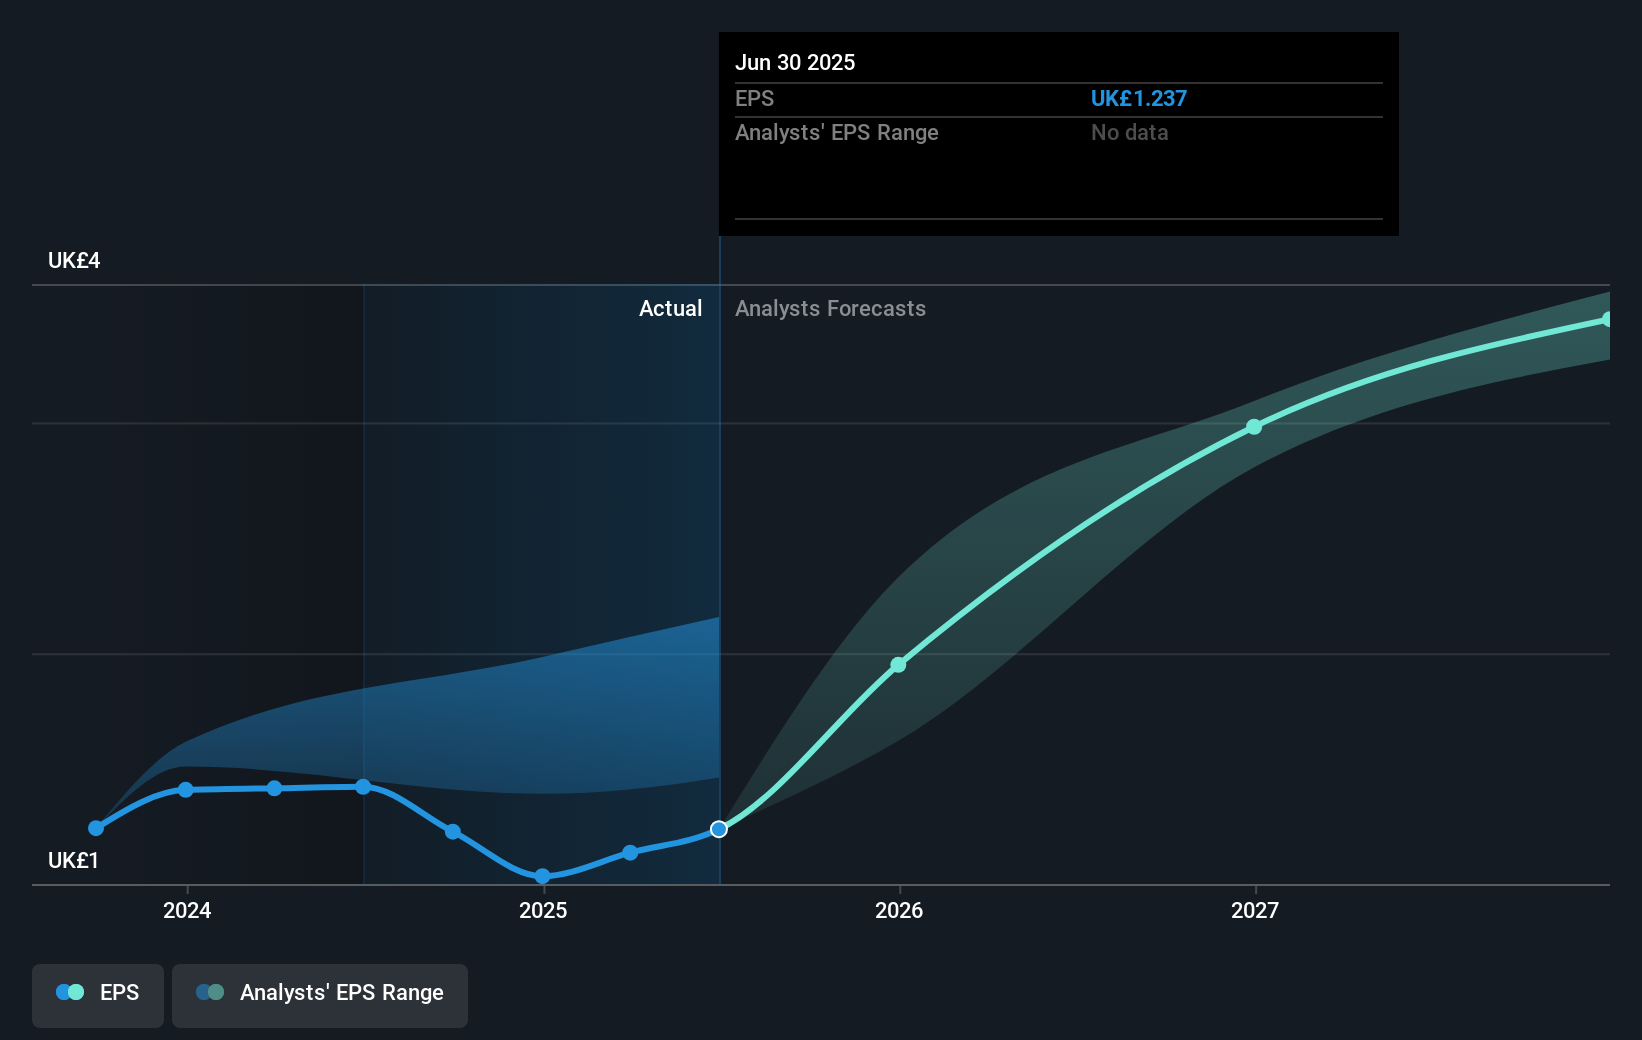The width and height of the screenshot is (1642, 1040).
Task: Click the 2027 x-axis label
Action: coord(1255,910)
